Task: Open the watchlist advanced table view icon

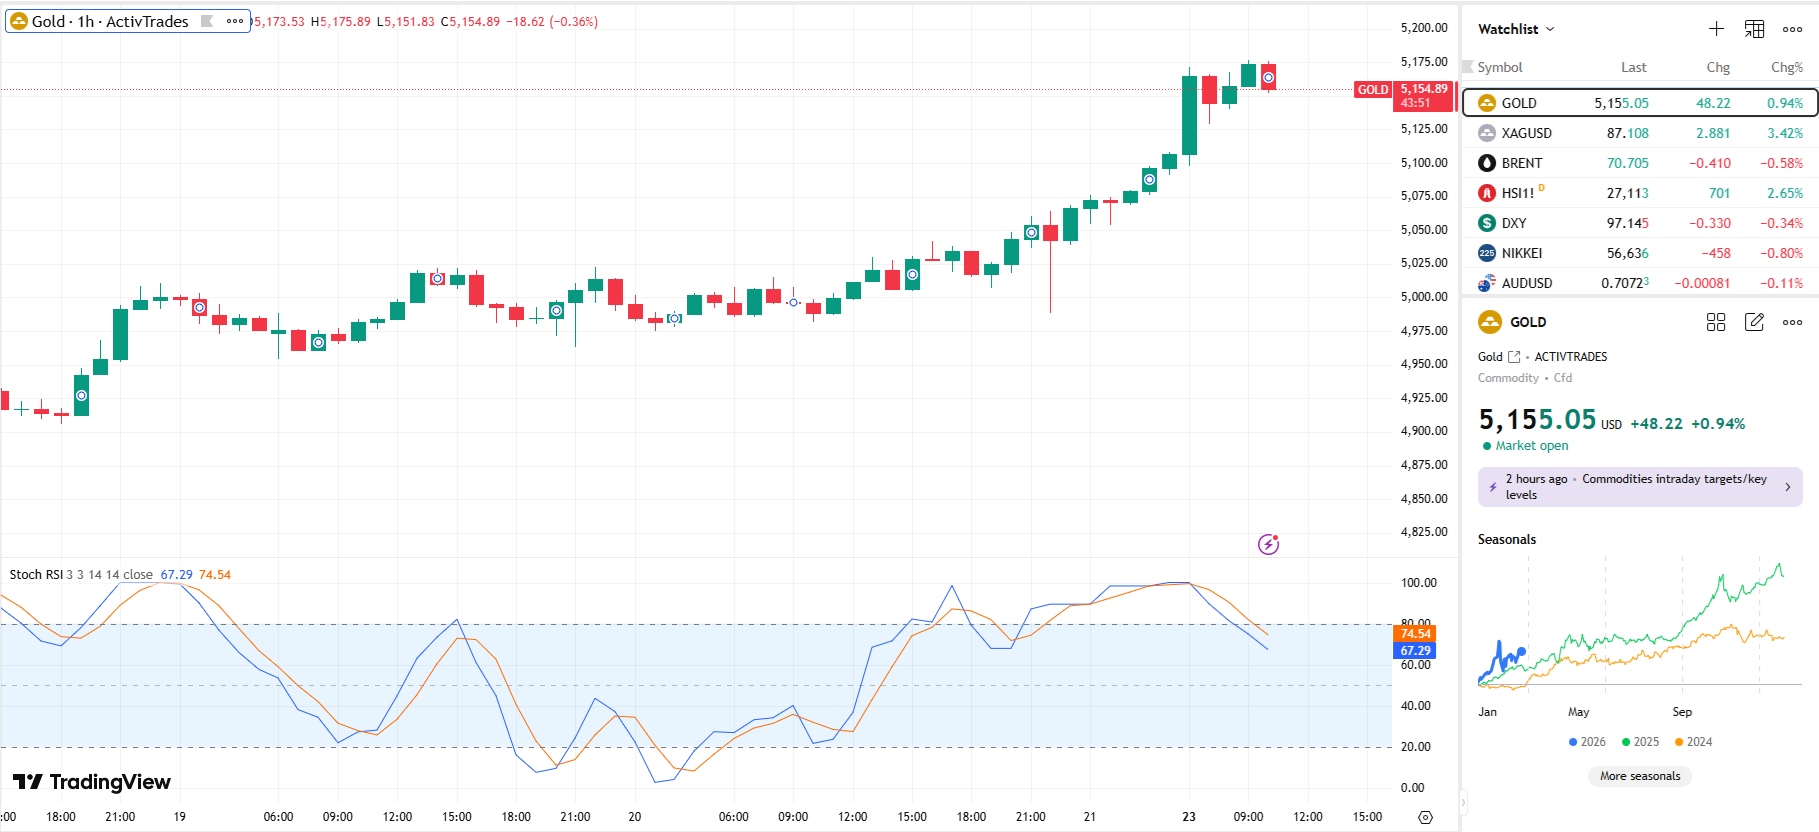Action: 1754,29
